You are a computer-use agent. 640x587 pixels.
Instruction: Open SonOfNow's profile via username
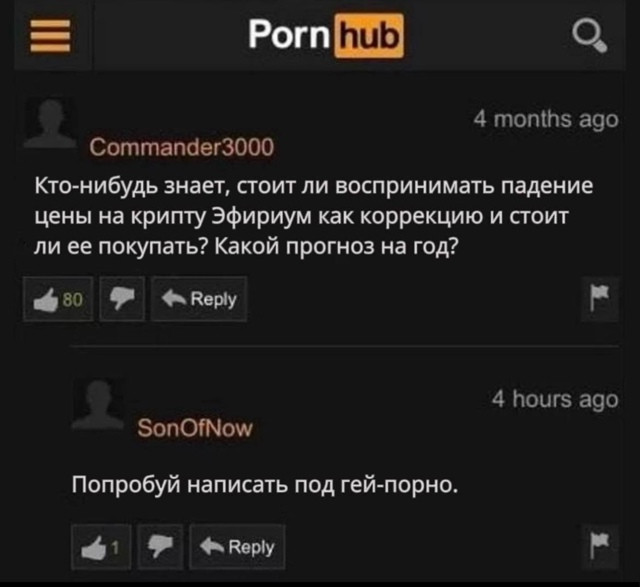click(x=195, y=429)
